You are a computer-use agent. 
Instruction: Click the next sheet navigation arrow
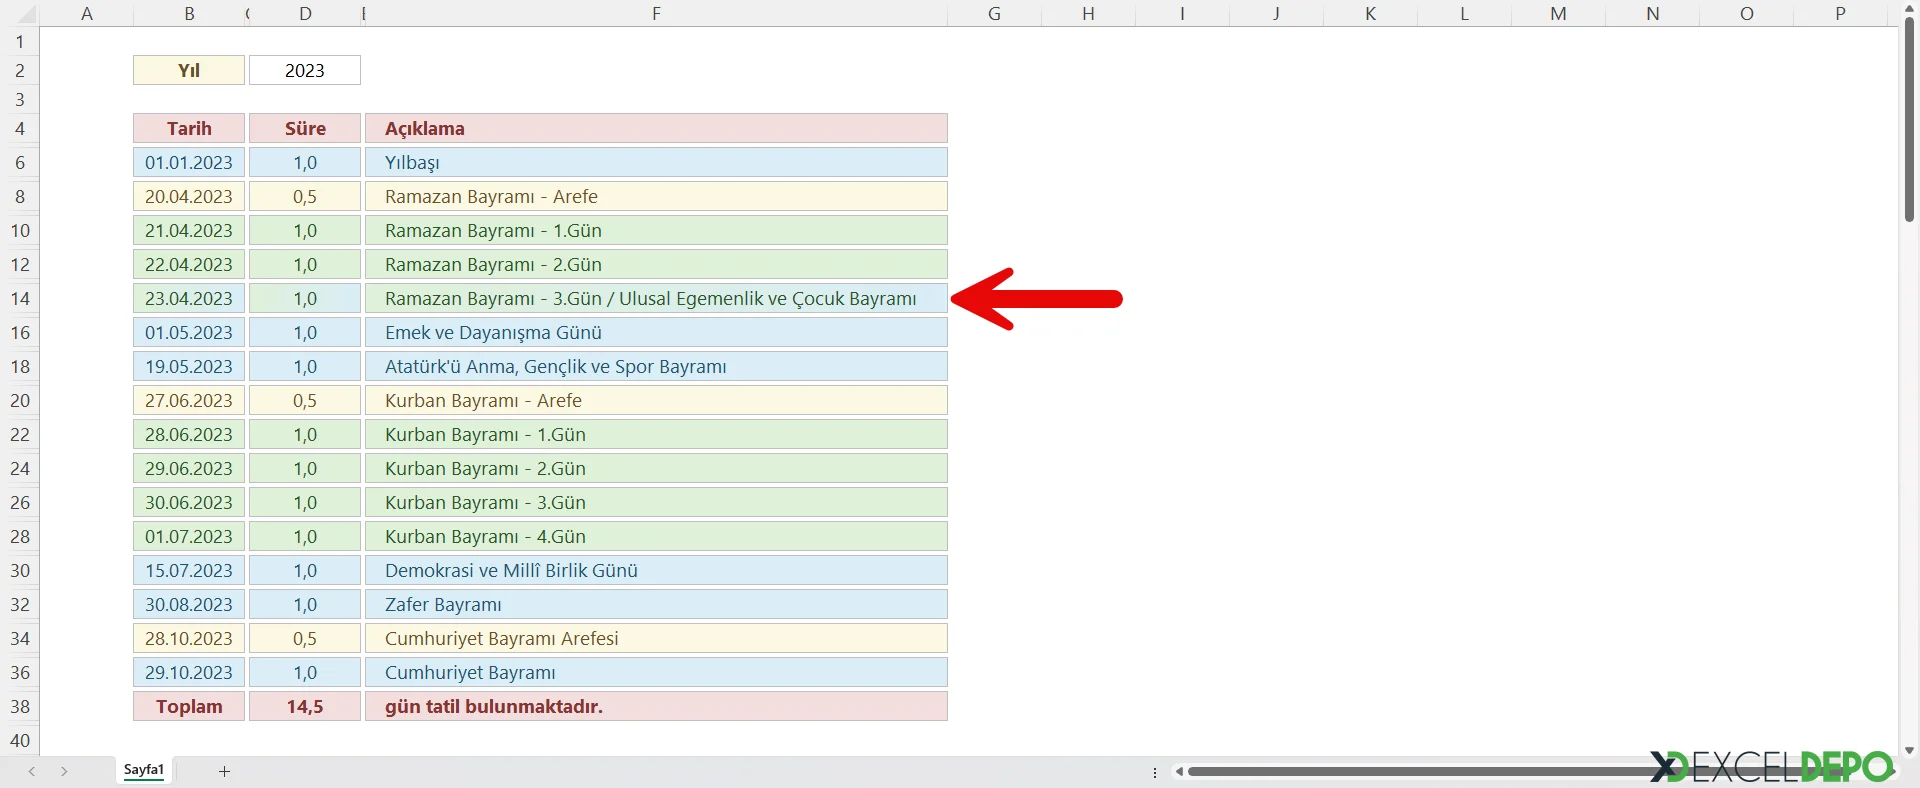(64, 771)
